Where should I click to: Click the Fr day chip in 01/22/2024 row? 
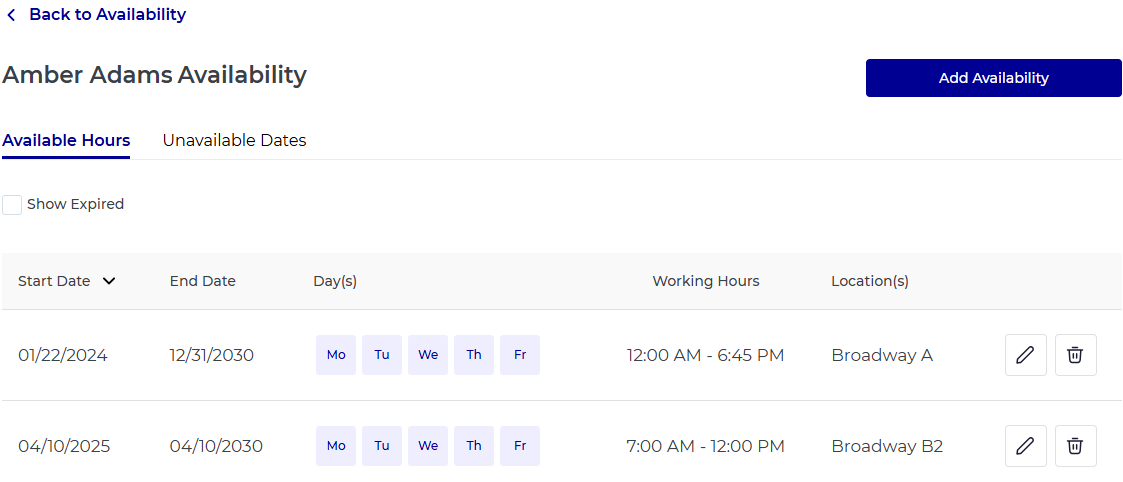pos(520,355)
